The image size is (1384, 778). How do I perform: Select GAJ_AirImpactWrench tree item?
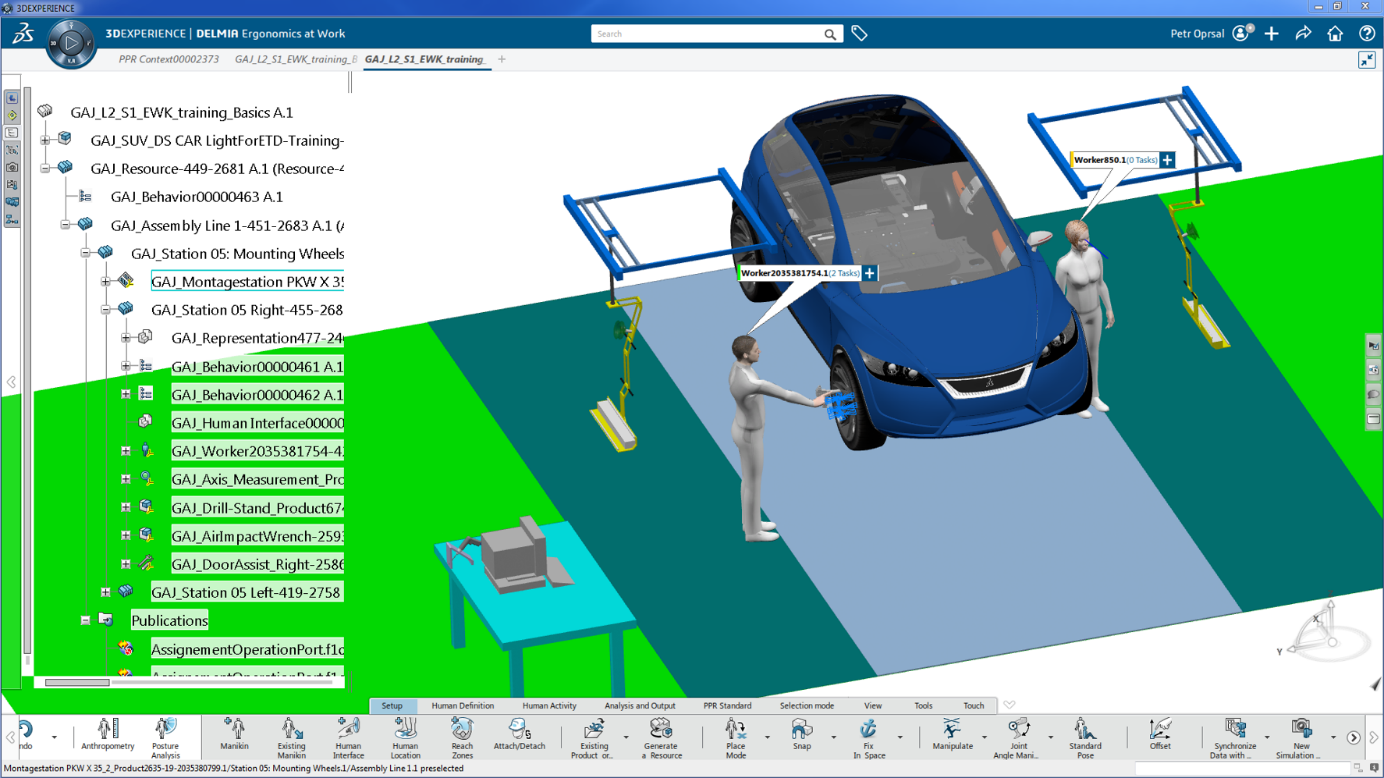tap(257, 536)
